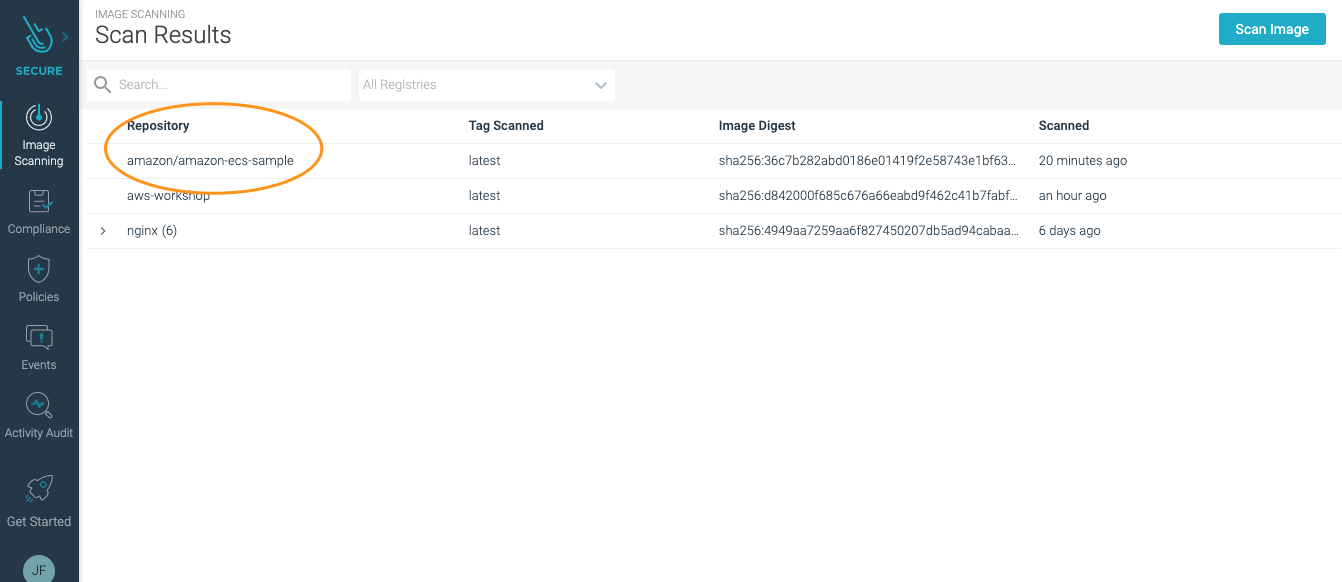This screenshot has width=1342, height=582.
Task: Sort by the Scanned column header
Action: coord(1064,126)
